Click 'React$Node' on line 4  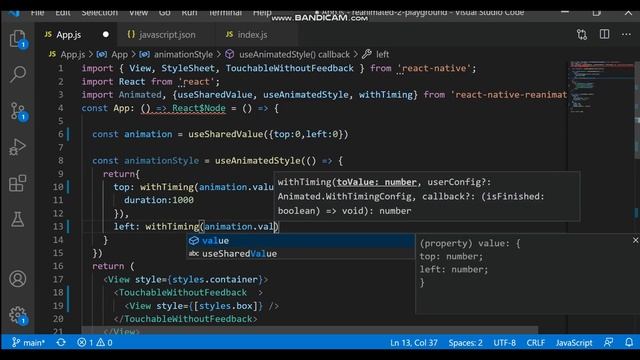coord(199,108)
